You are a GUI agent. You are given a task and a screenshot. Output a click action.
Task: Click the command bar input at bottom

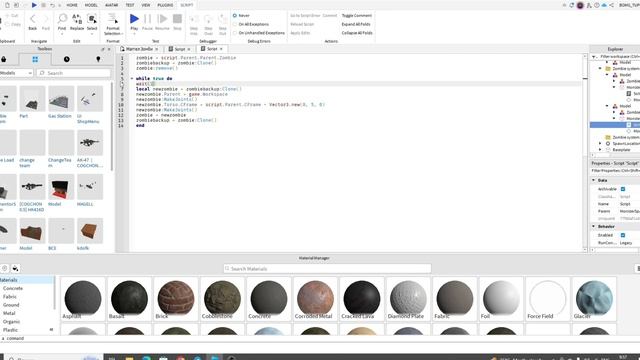[x=320, y=338]
